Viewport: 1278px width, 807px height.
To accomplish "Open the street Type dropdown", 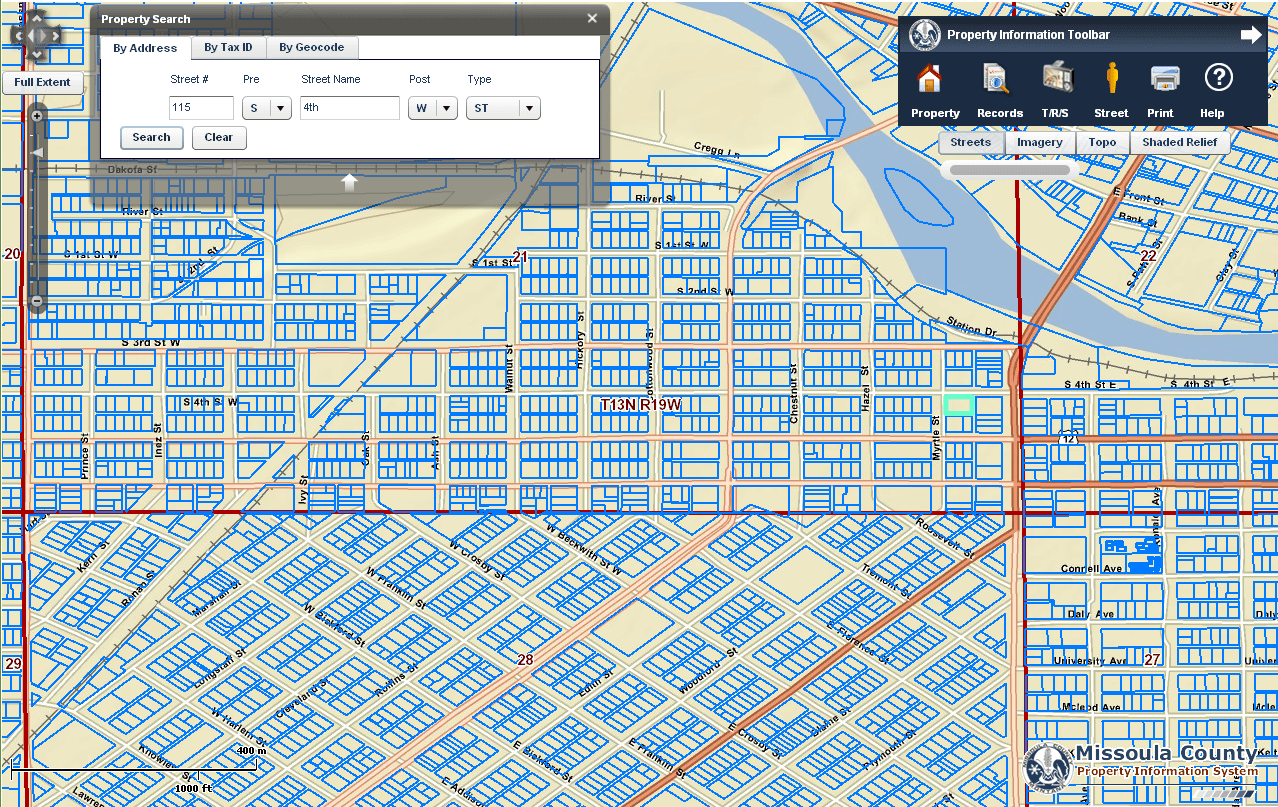I will (503, 108).
